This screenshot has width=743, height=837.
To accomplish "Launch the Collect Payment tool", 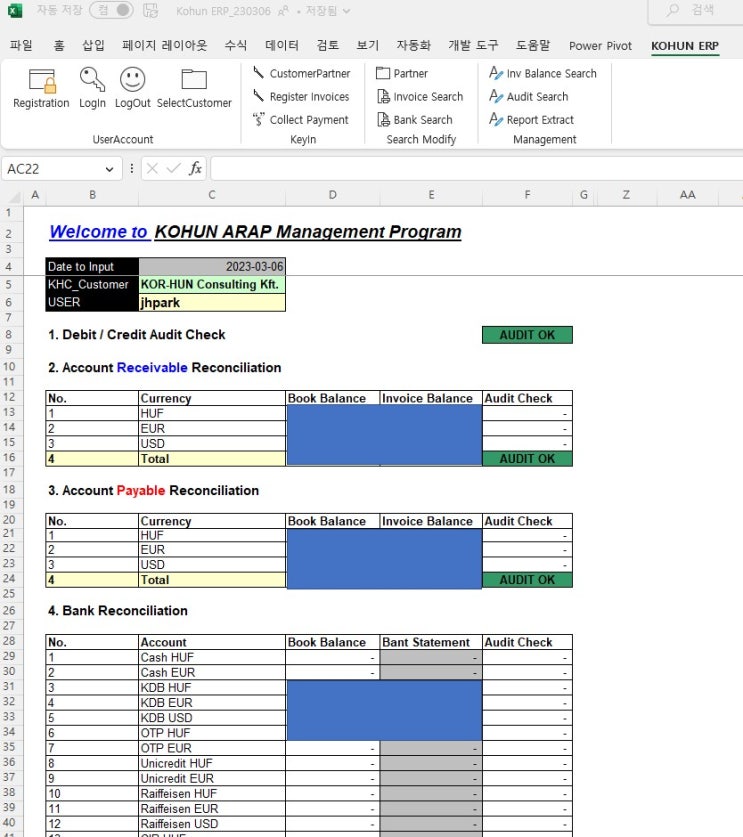I will pos(301,120).
